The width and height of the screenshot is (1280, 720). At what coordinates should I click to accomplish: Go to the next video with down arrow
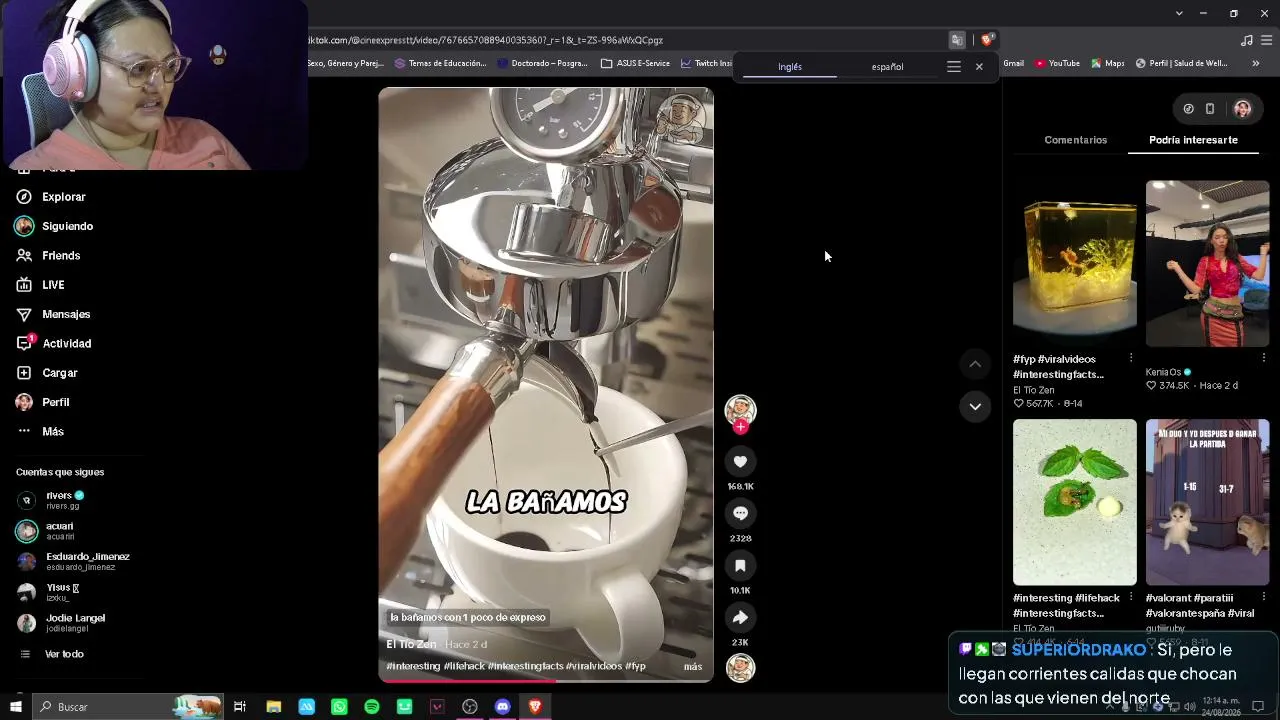click(x=975, y=406)
